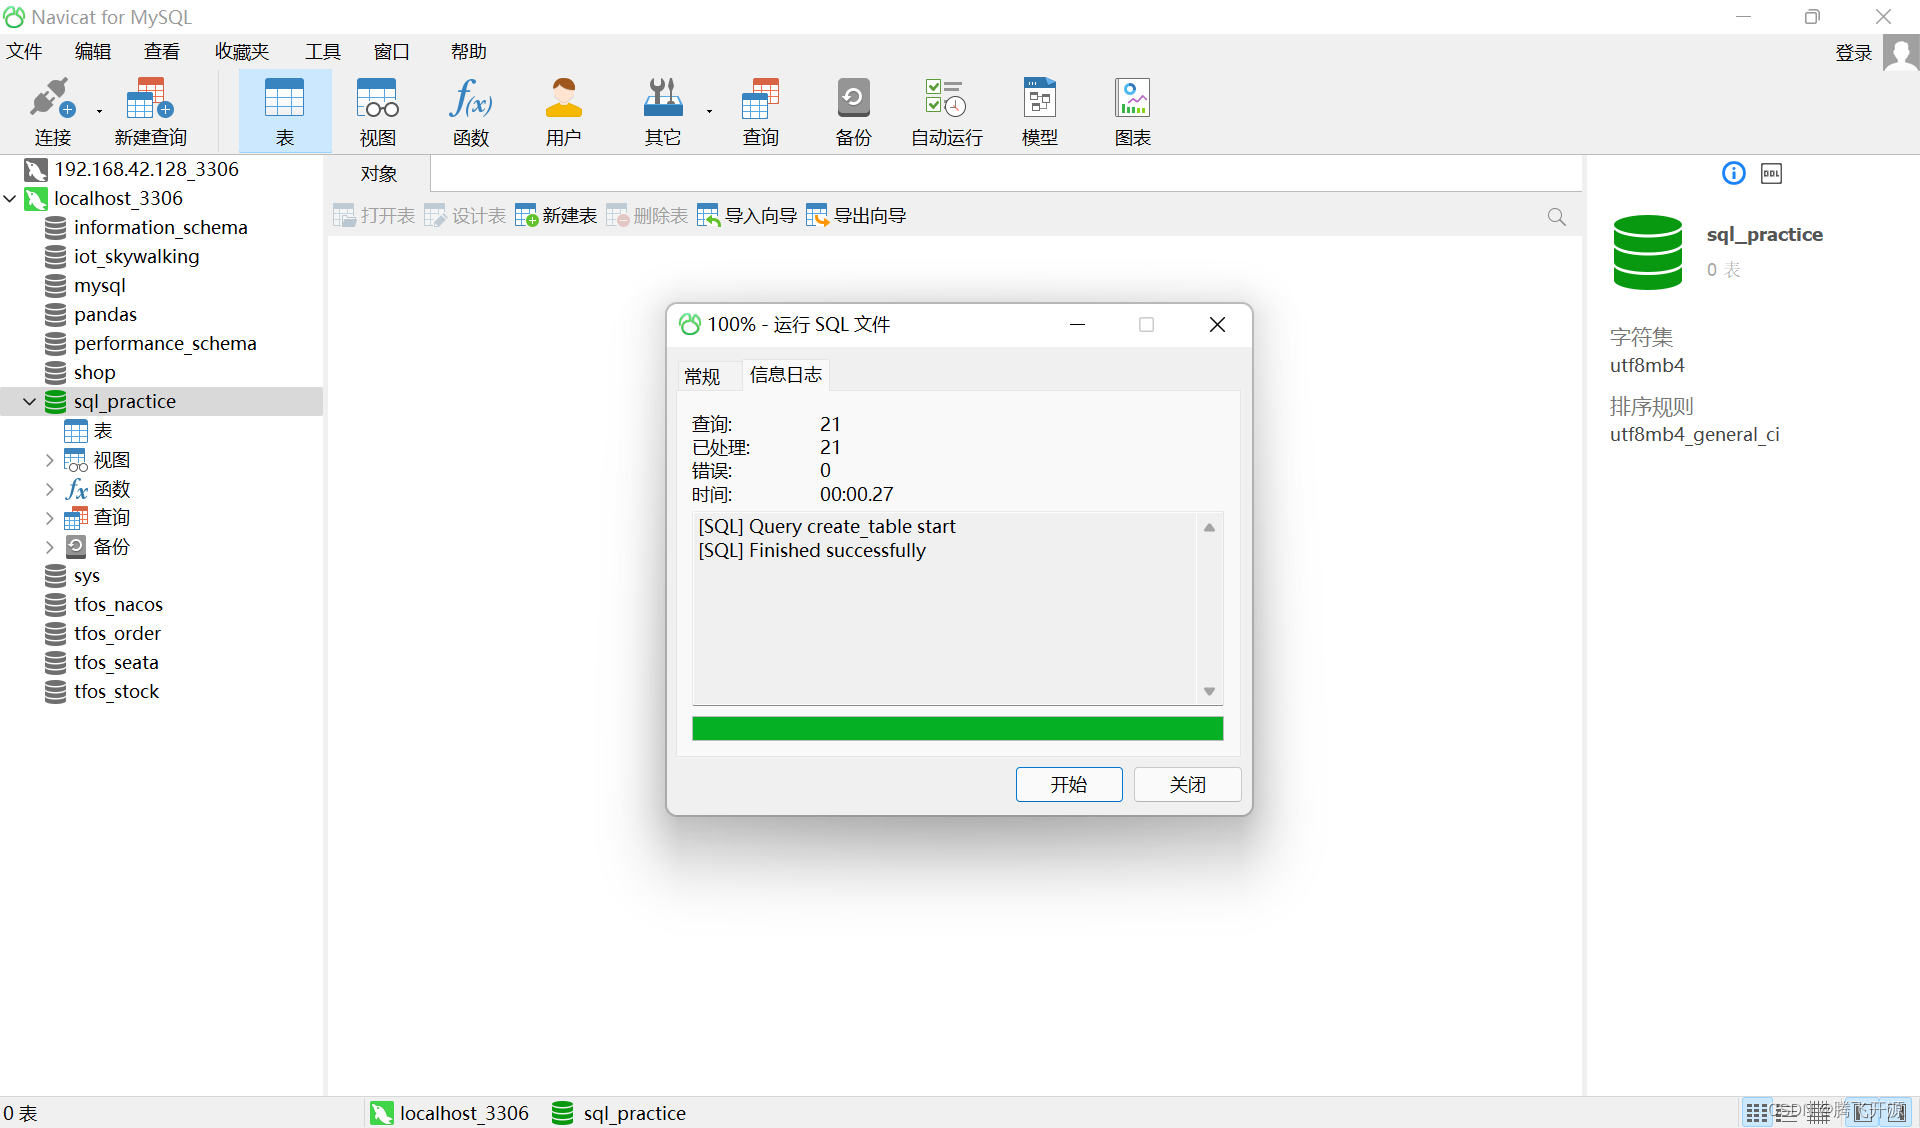Select the mysql database
This screenshot has width=1920, height=1128.
[99, 285]
